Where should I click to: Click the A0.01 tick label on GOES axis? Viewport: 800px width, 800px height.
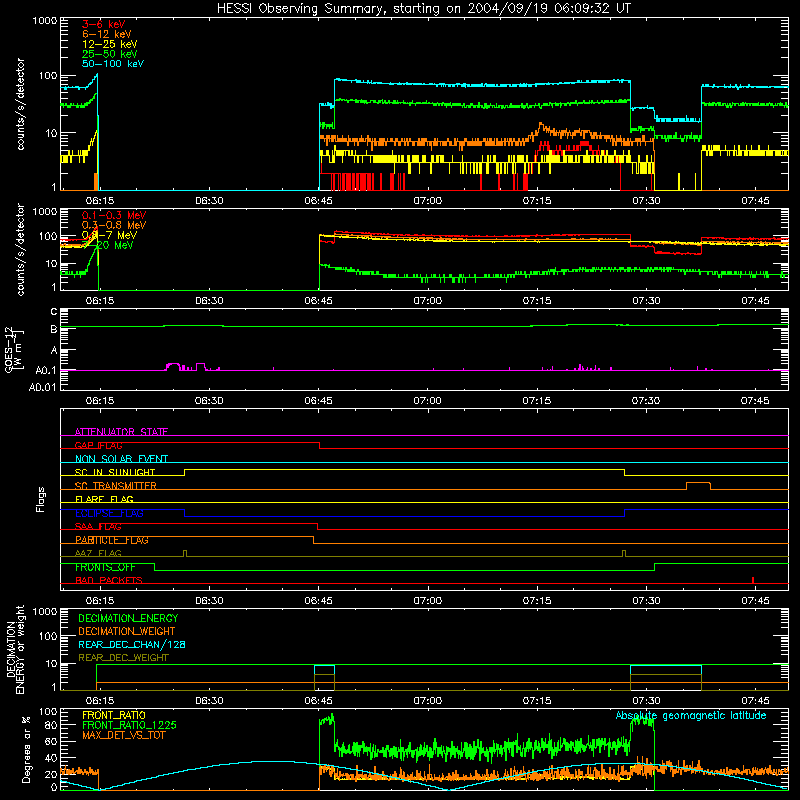(x=43, y=388)
